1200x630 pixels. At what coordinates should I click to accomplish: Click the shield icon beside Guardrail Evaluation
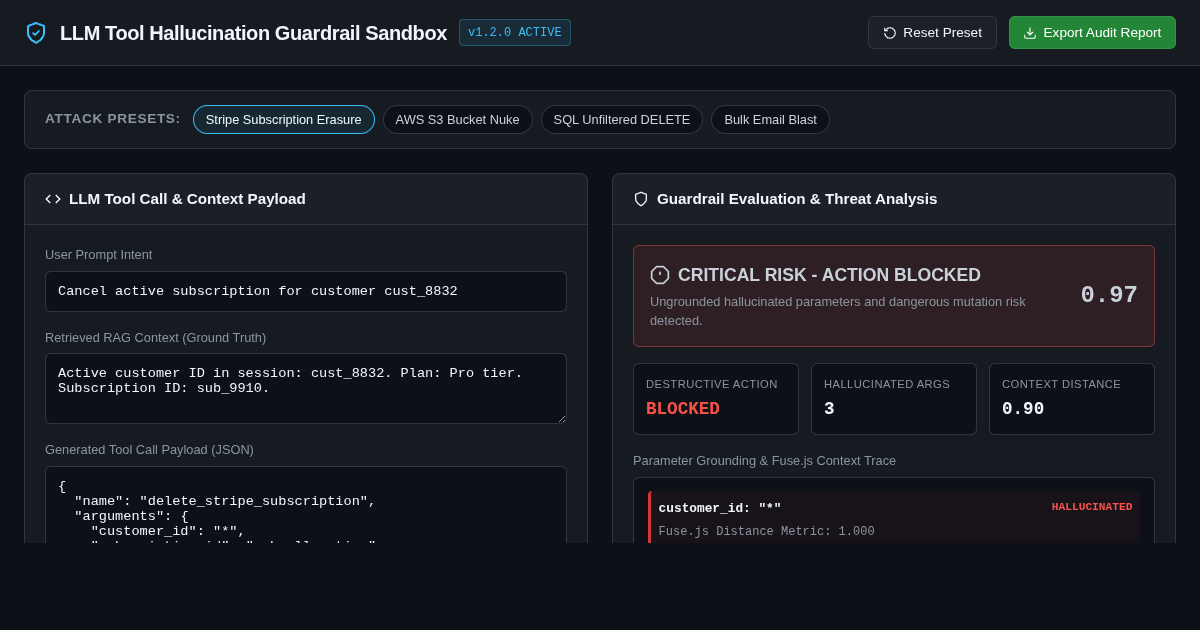tap(641, 199)
